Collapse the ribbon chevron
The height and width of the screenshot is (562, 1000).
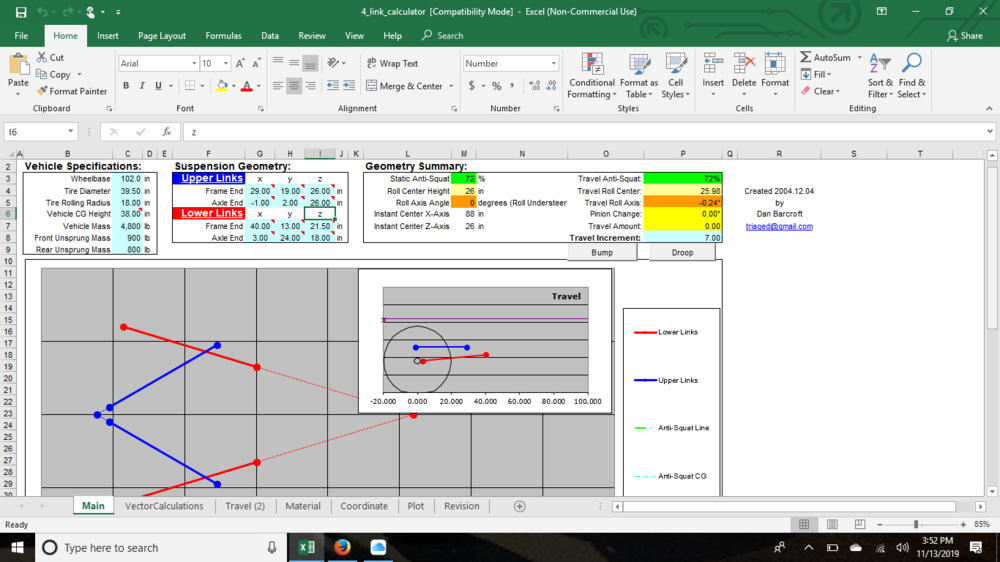[x=989, y=108]
